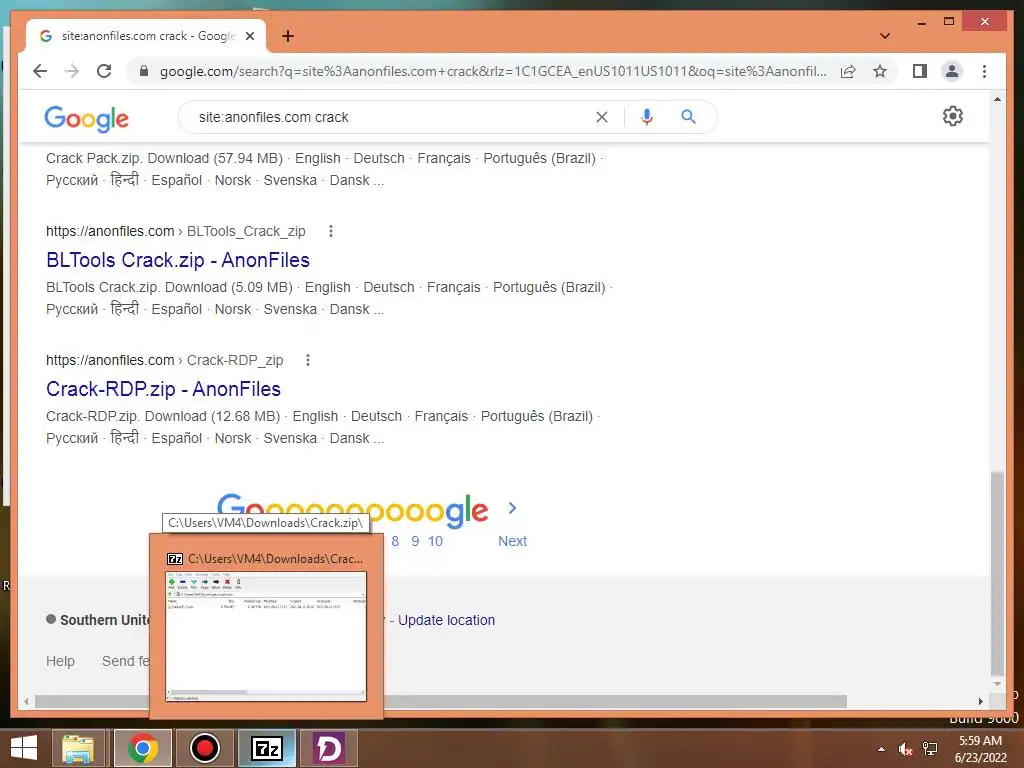Open File Explorer from the taskbar

point(78,748)
